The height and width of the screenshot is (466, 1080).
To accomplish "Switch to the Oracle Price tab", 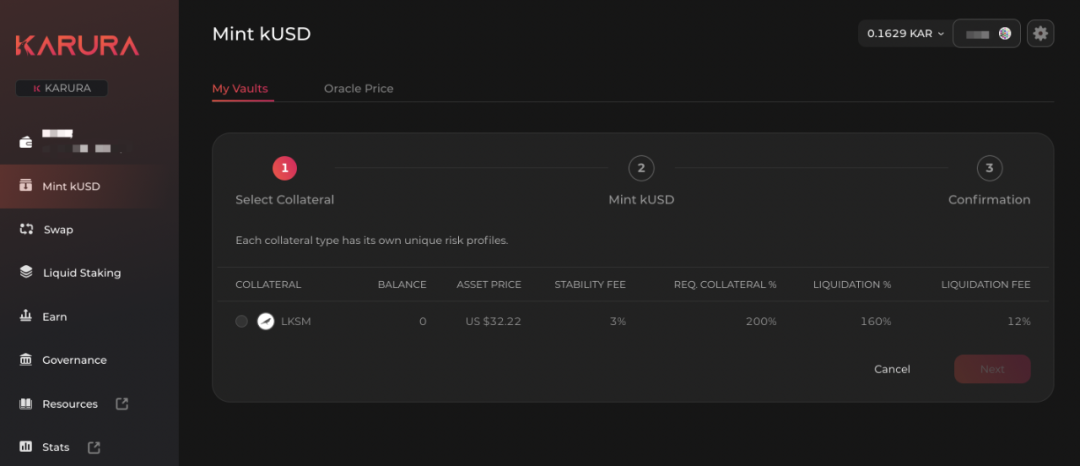I will point(358,88).
